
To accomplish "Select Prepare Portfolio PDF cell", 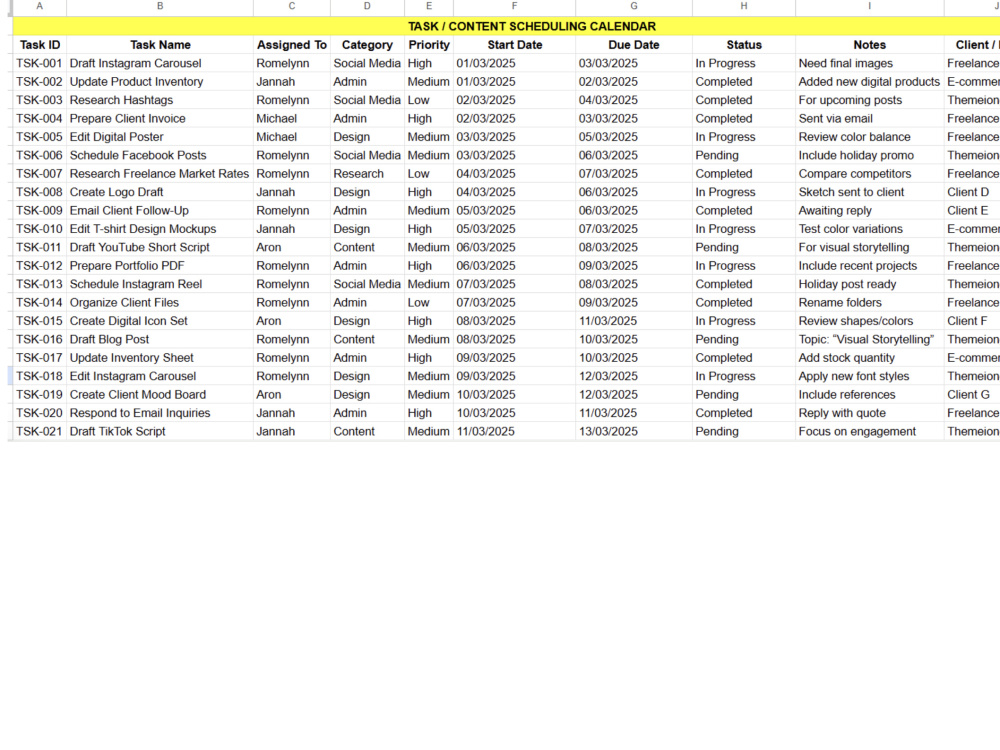I will [x=159, y=265].
